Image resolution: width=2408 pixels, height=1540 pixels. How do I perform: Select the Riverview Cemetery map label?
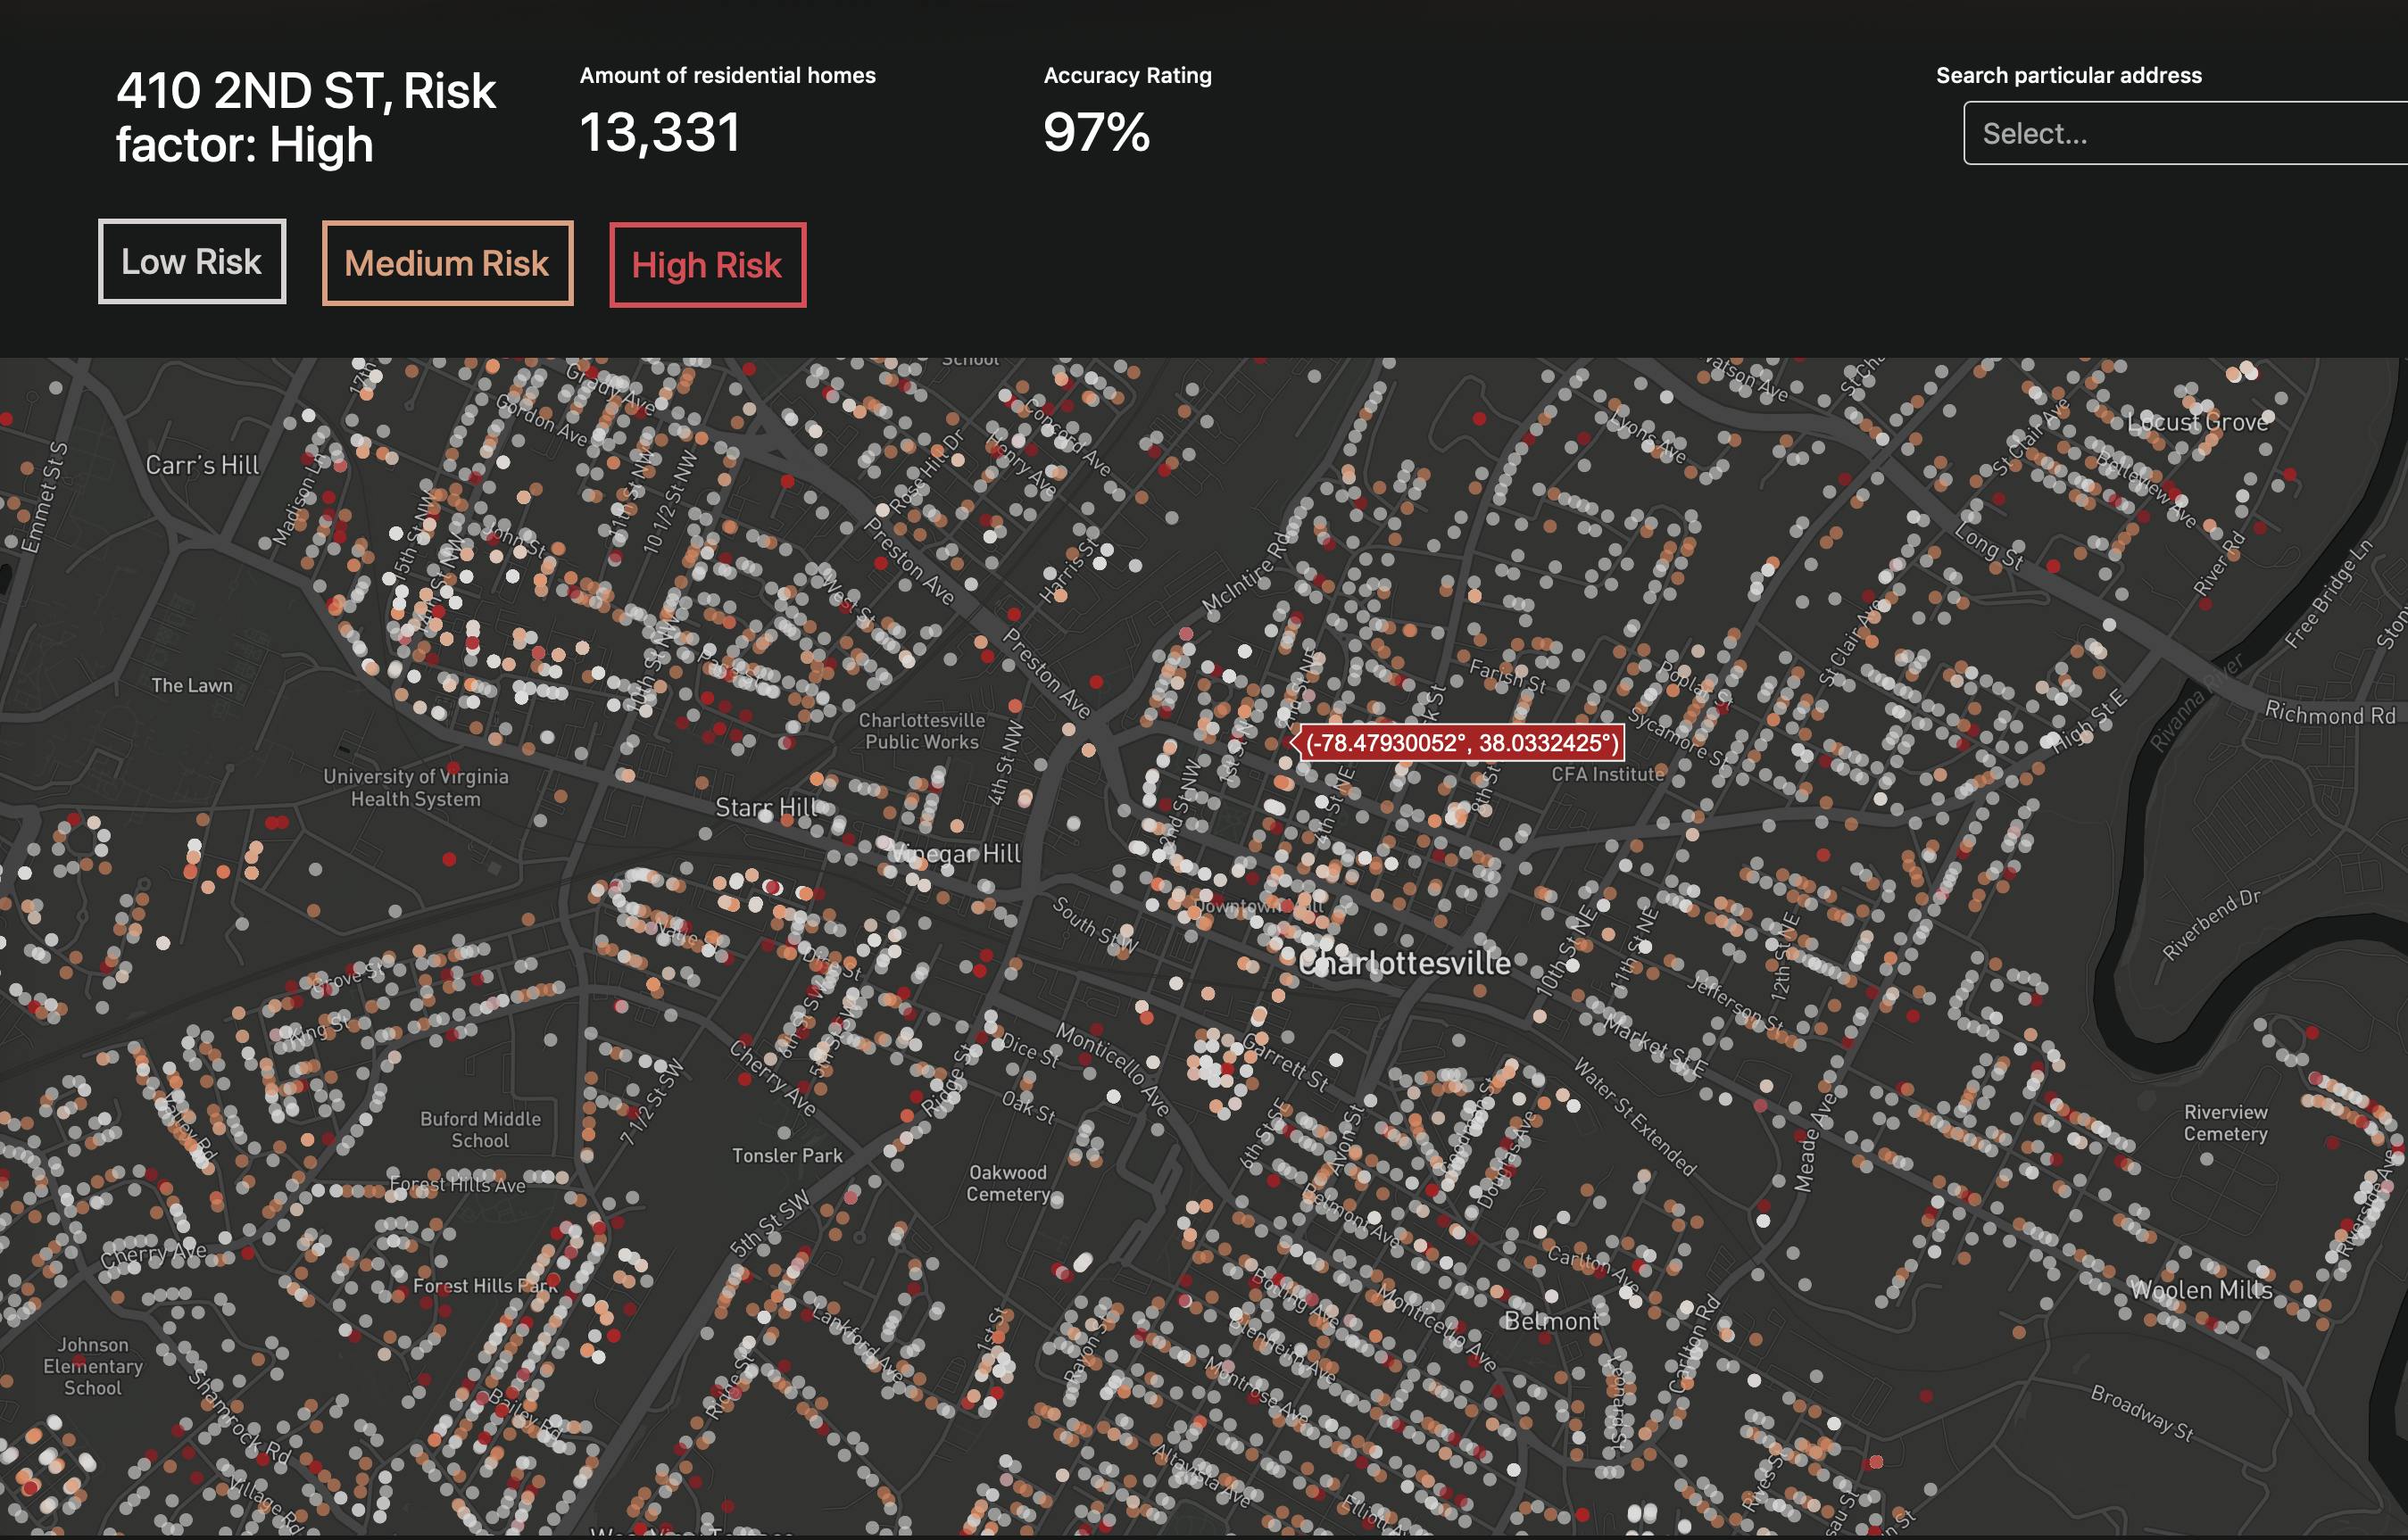[2225, 1122]
